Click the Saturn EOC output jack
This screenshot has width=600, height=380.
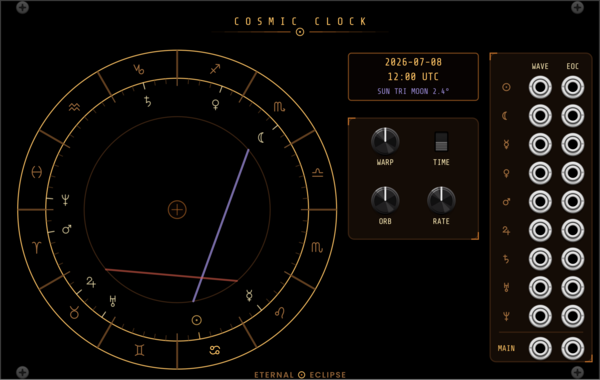[x=572, y=259]
